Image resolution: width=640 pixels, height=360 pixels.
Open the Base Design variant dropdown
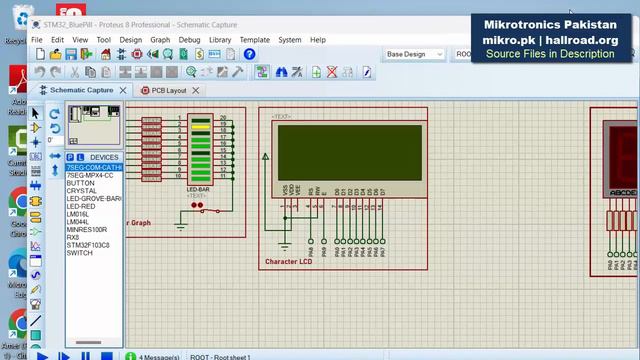point(414,54)
